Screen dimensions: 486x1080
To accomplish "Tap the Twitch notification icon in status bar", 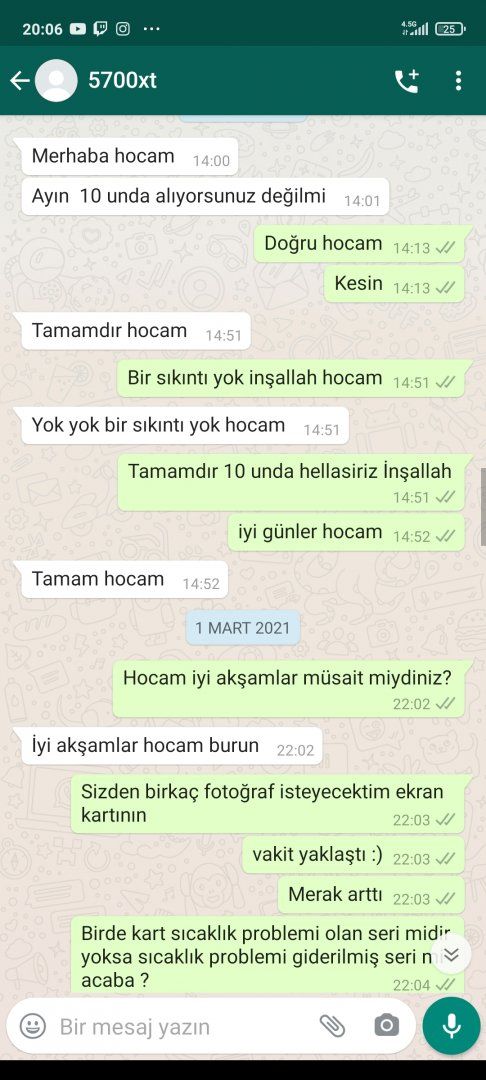I will [101, 29].
